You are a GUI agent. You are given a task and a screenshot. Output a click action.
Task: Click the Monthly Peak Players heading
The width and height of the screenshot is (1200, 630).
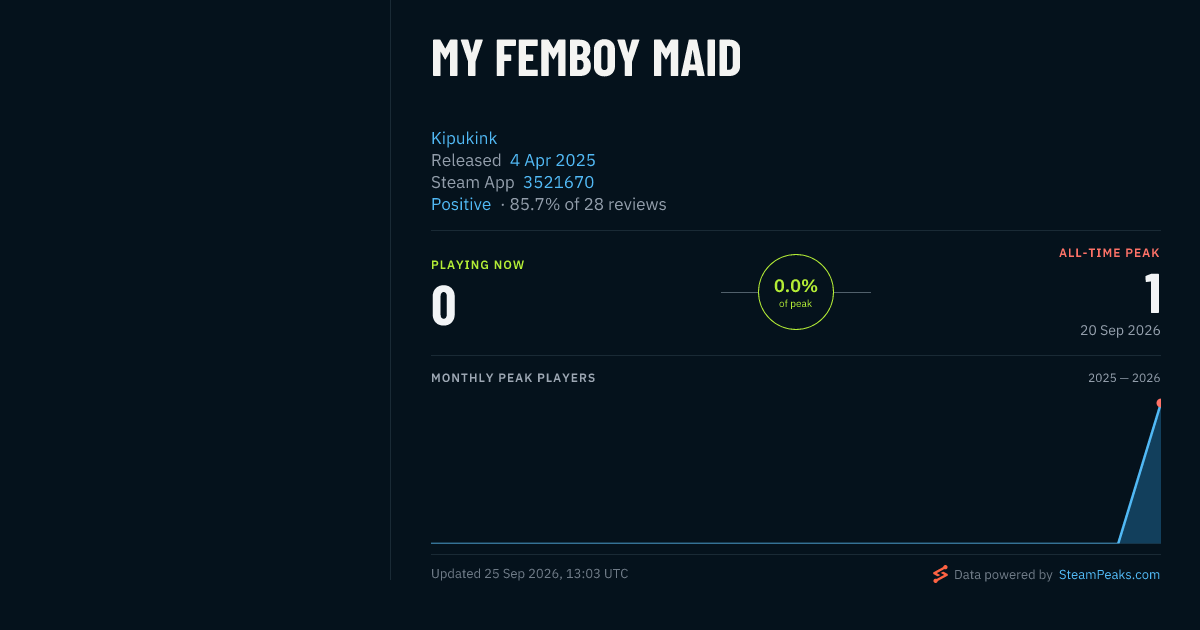513,378
